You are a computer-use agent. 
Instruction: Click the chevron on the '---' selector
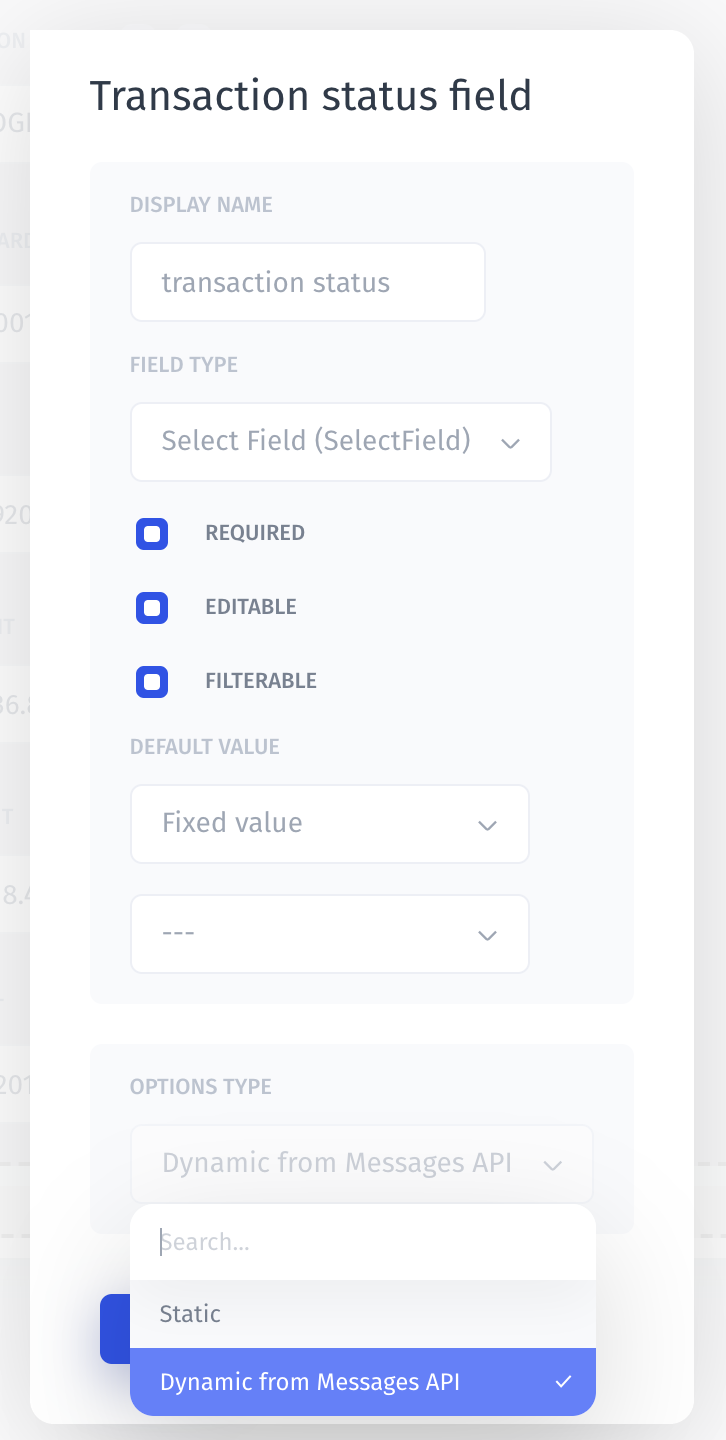487,935
